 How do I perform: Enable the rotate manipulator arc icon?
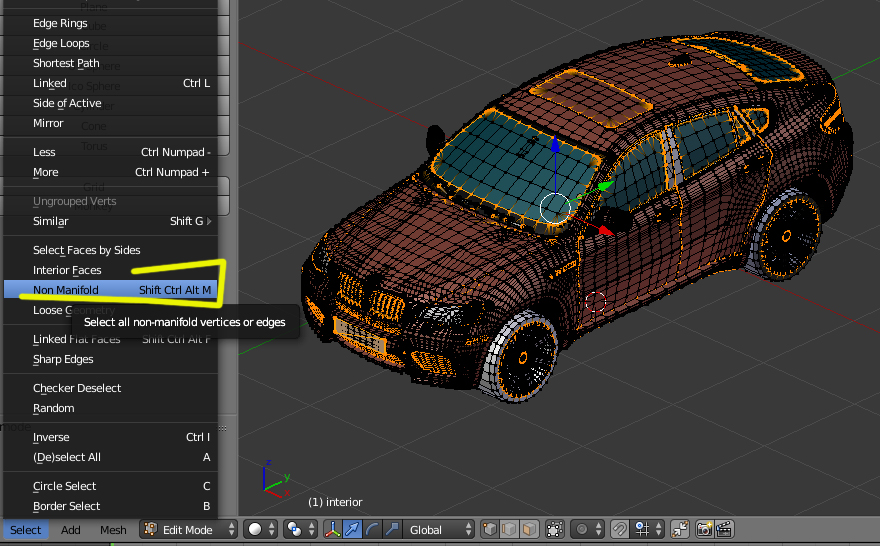pos(372,529)
